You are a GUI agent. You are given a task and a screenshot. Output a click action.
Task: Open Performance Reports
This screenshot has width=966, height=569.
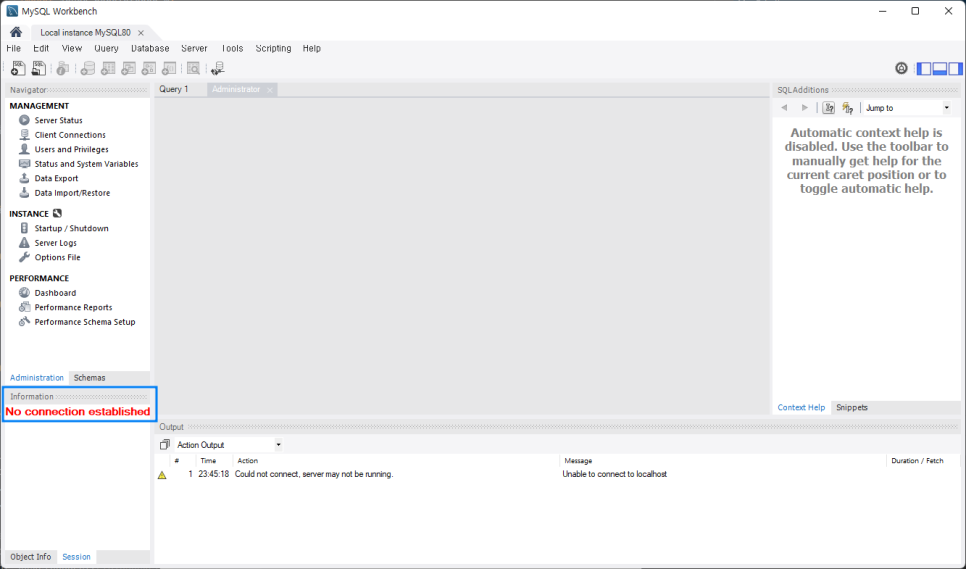tap(73, 307)
